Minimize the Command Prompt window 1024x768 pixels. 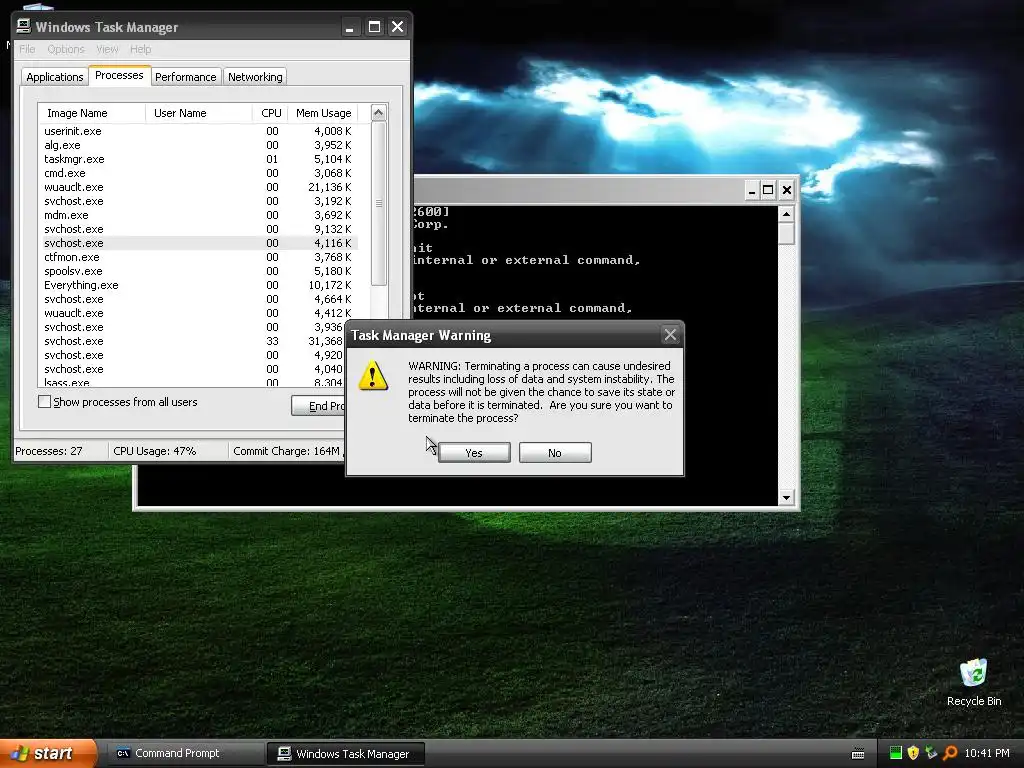(x=752, y=190)
